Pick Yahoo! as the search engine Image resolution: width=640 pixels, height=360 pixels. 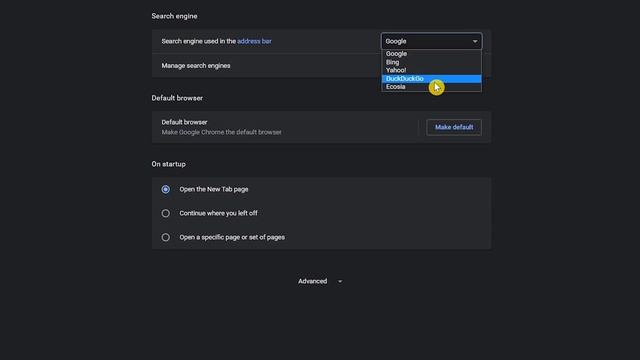[431, 70]
